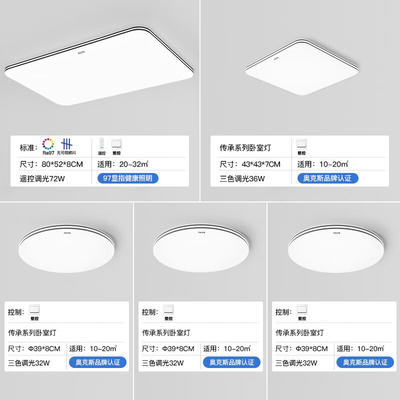Click the no-flicker wave lines icon
The image size is (400, 400).
point(67,144)
